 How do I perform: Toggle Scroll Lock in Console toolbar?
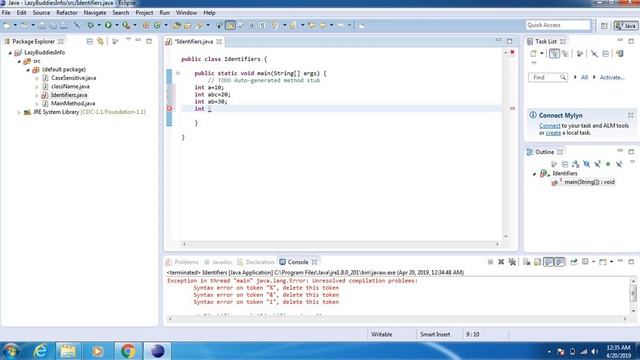pyautogui.click(x=538, y=262)
